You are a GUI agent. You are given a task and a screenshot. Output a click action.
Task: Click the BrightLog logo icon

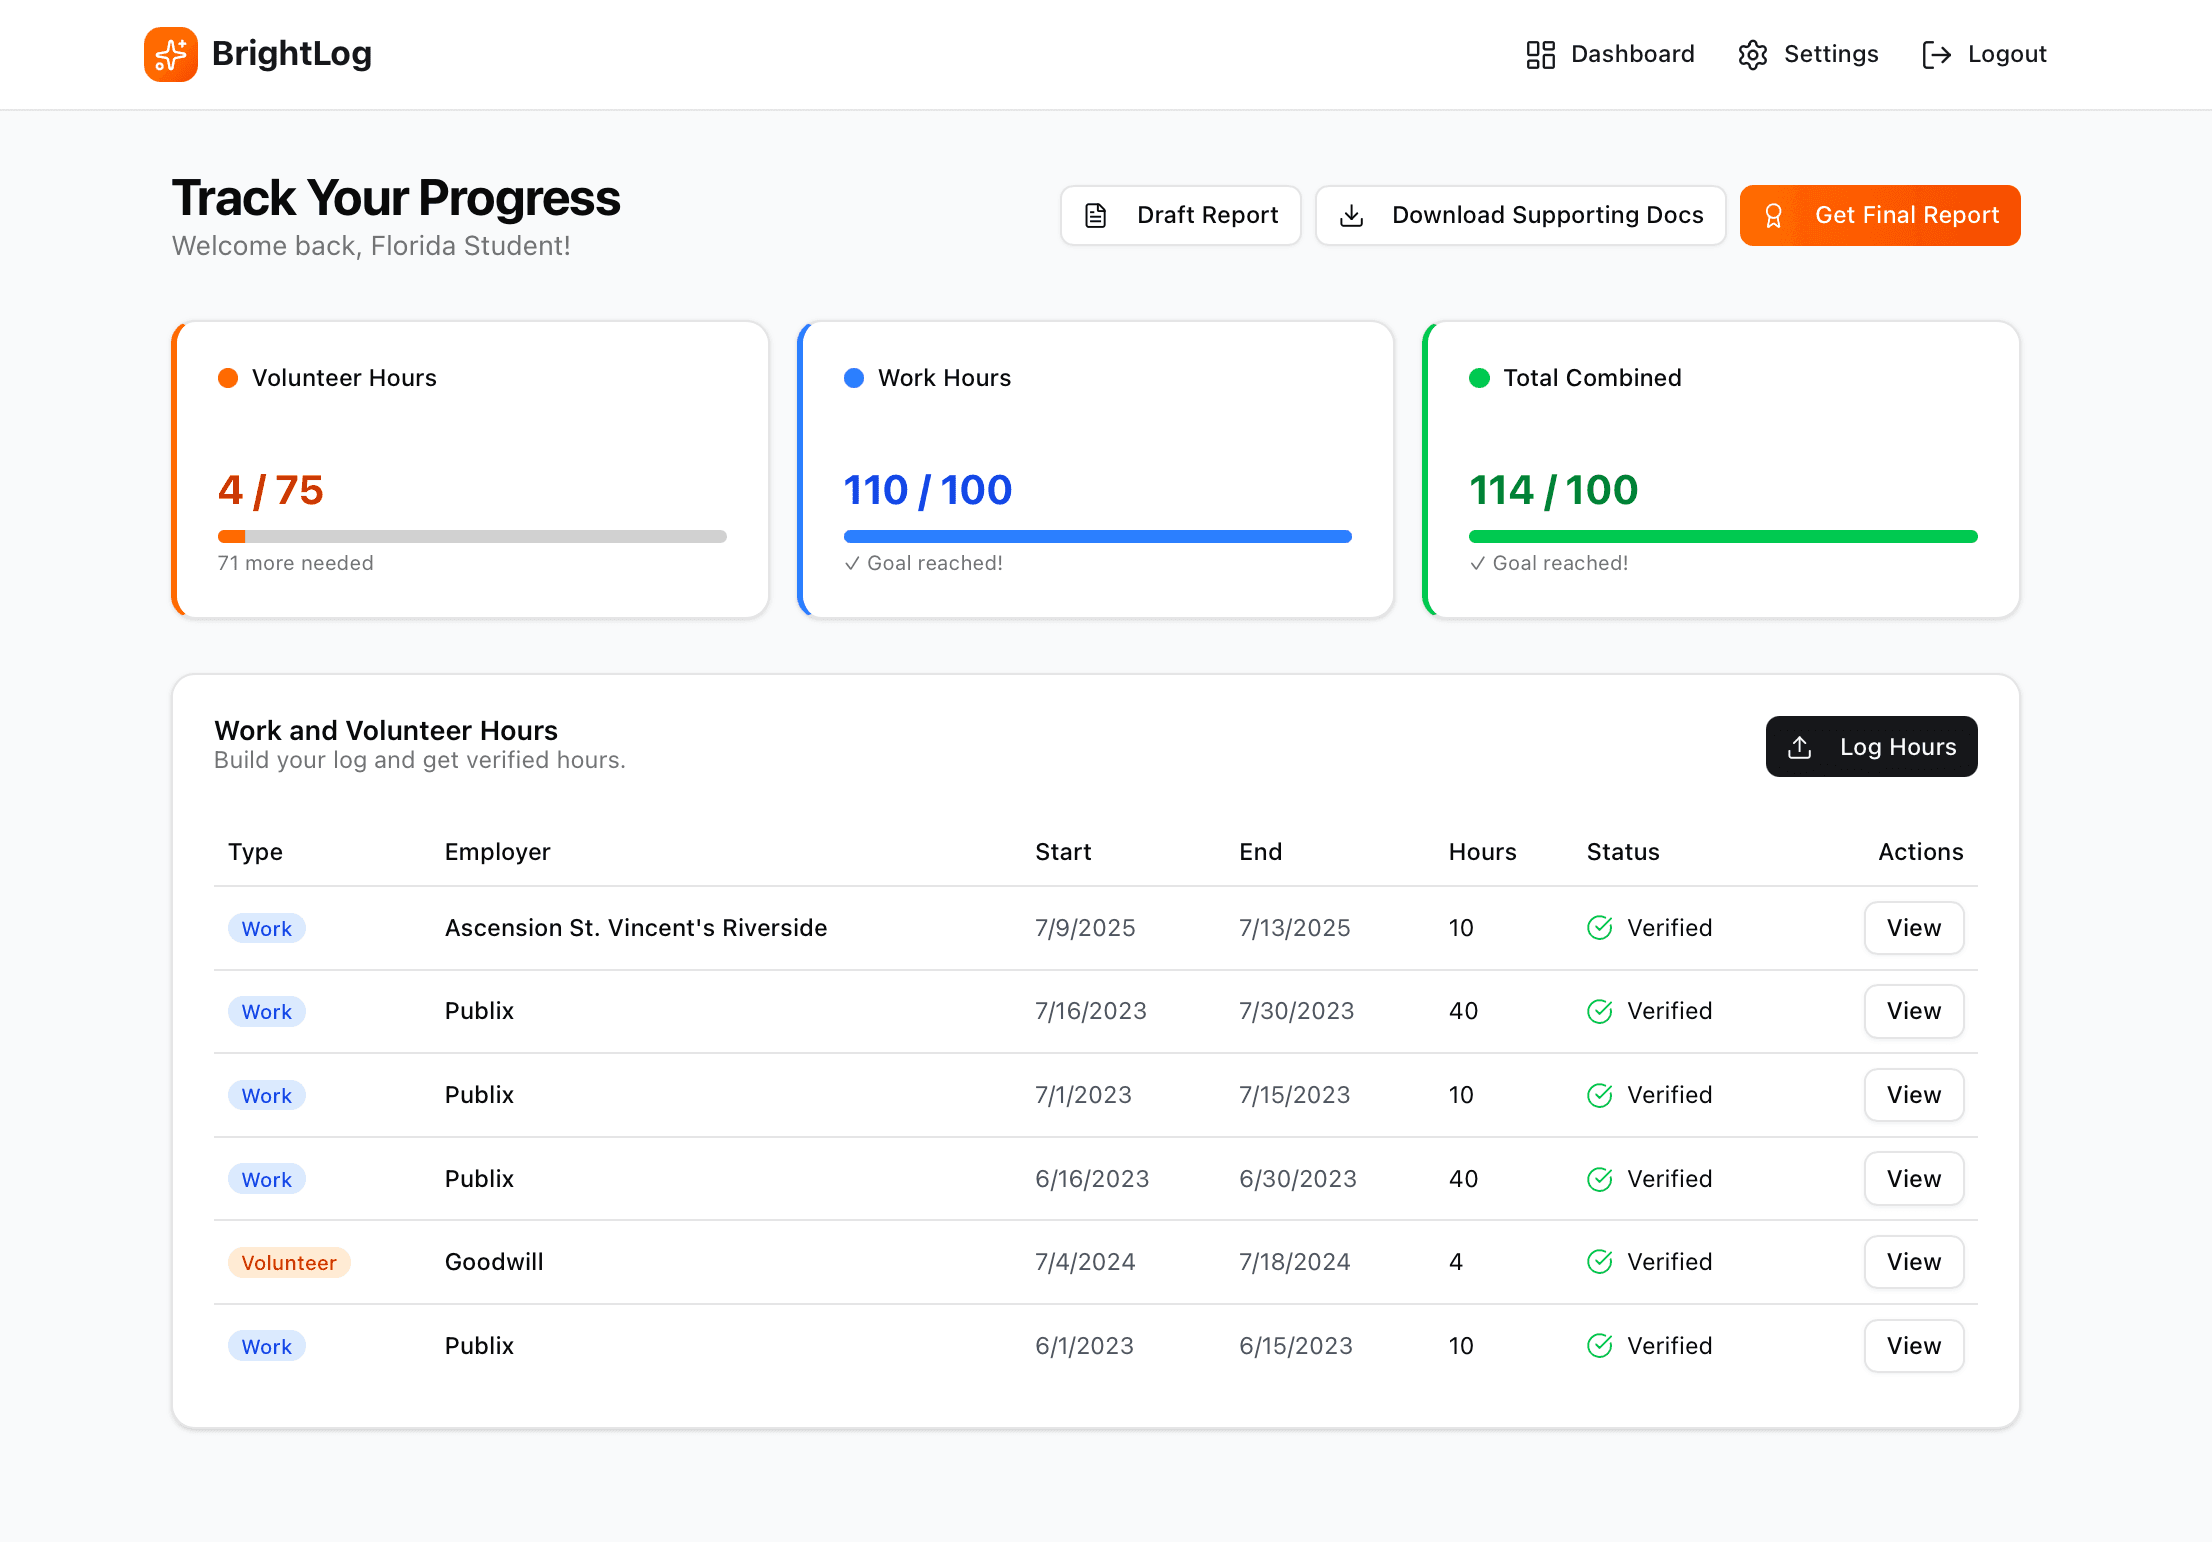pos(170,54)
